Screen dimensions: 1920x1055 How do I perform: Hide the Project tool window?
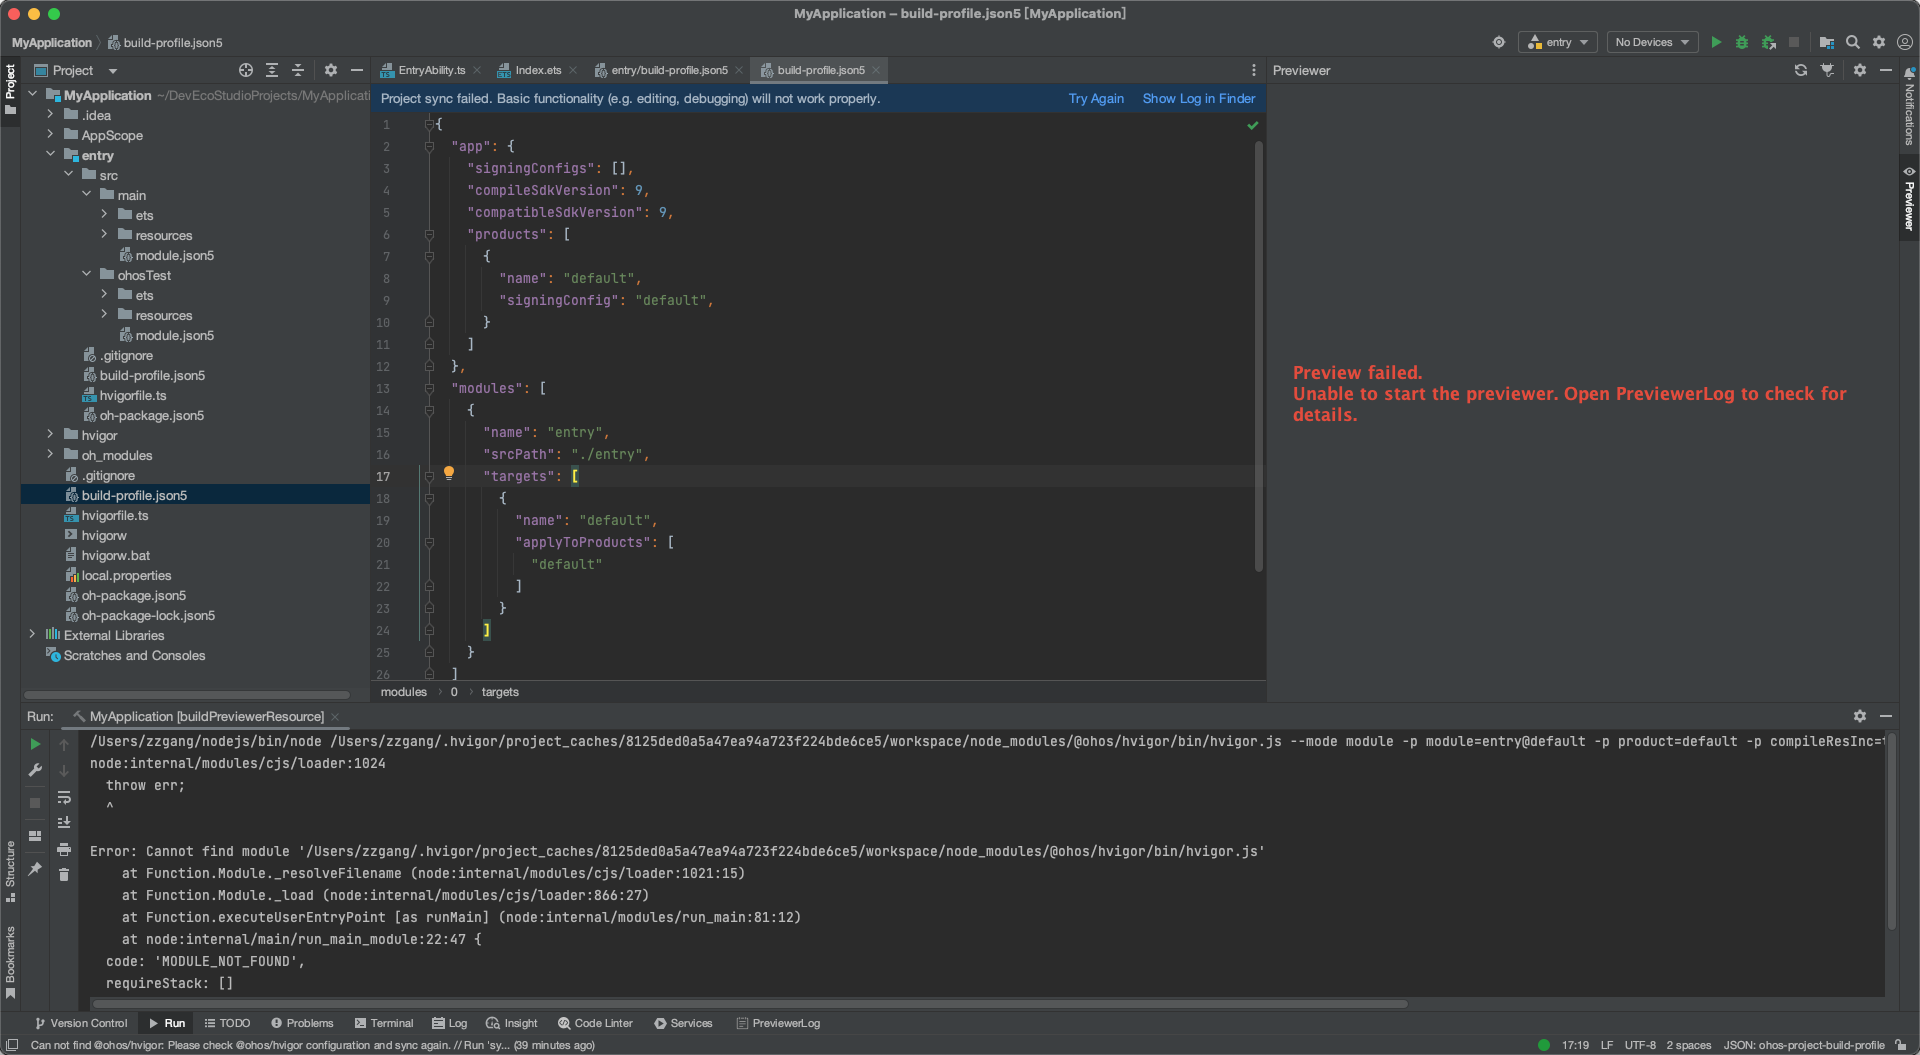357,70
